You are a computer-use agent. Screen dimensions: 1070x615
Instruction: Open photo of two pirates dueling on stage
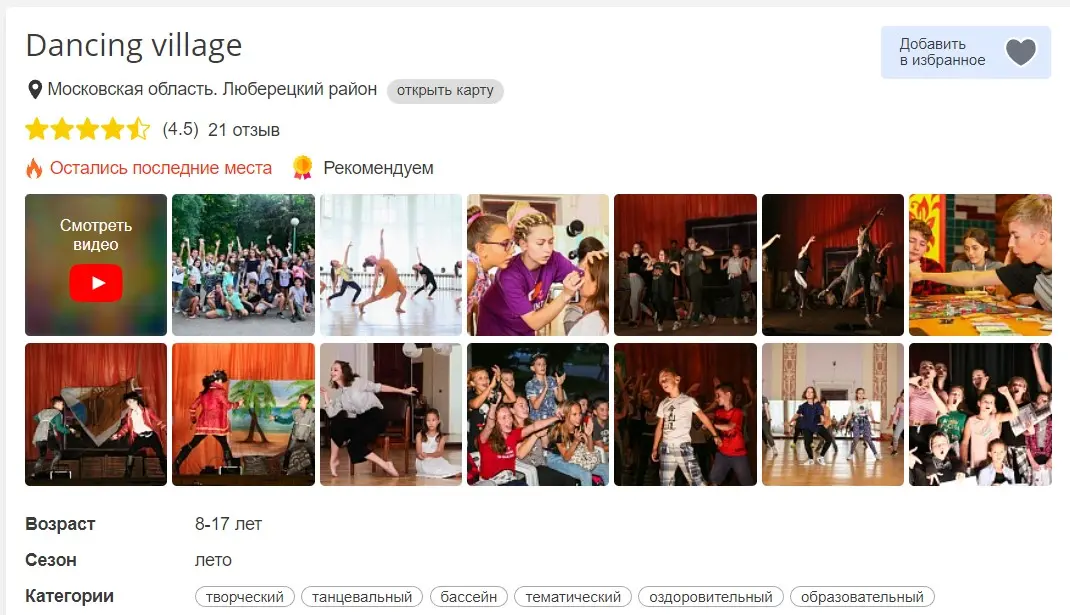coord(96,414)
